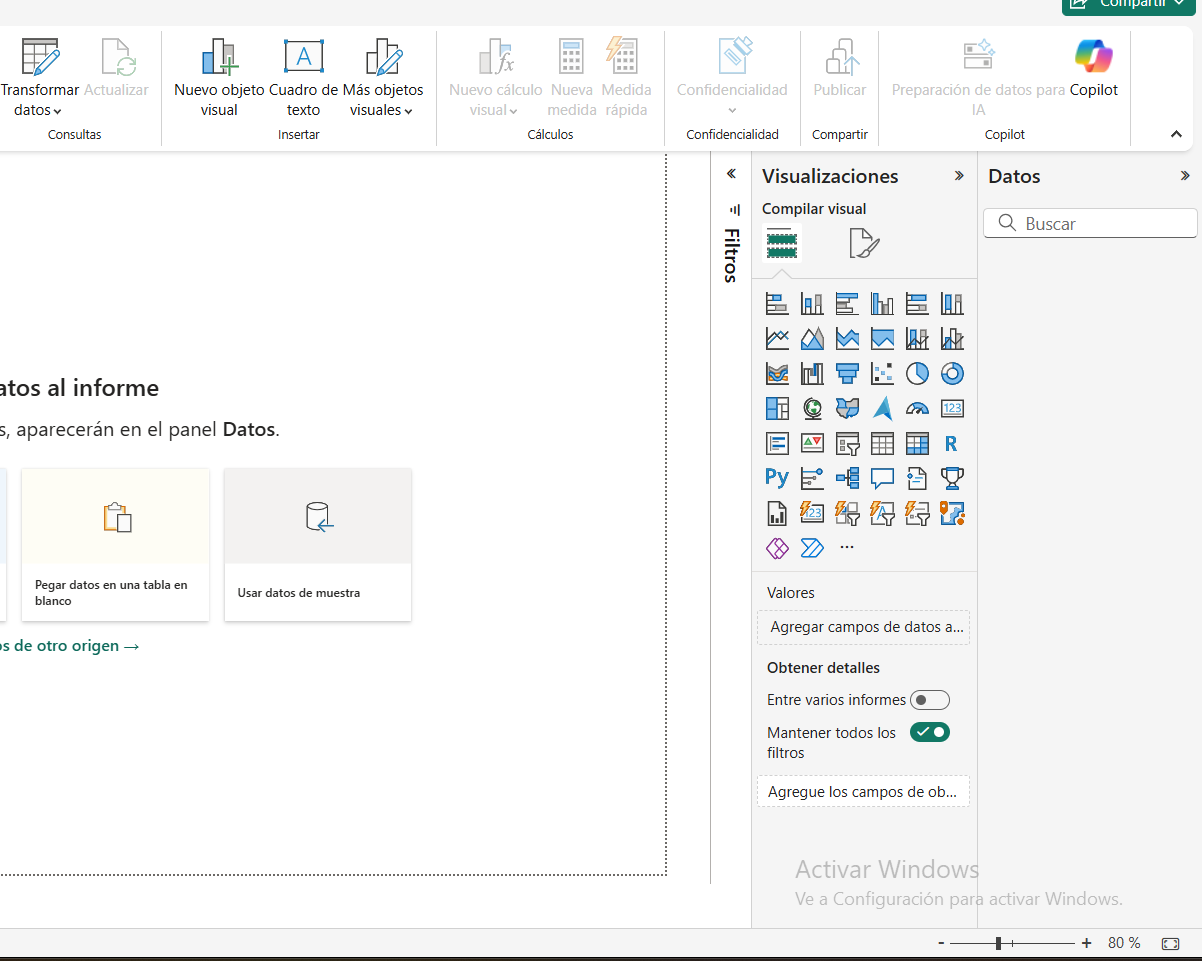1202x961 pixels.
Task: Select the donut chart visualization
Action: 952,374
